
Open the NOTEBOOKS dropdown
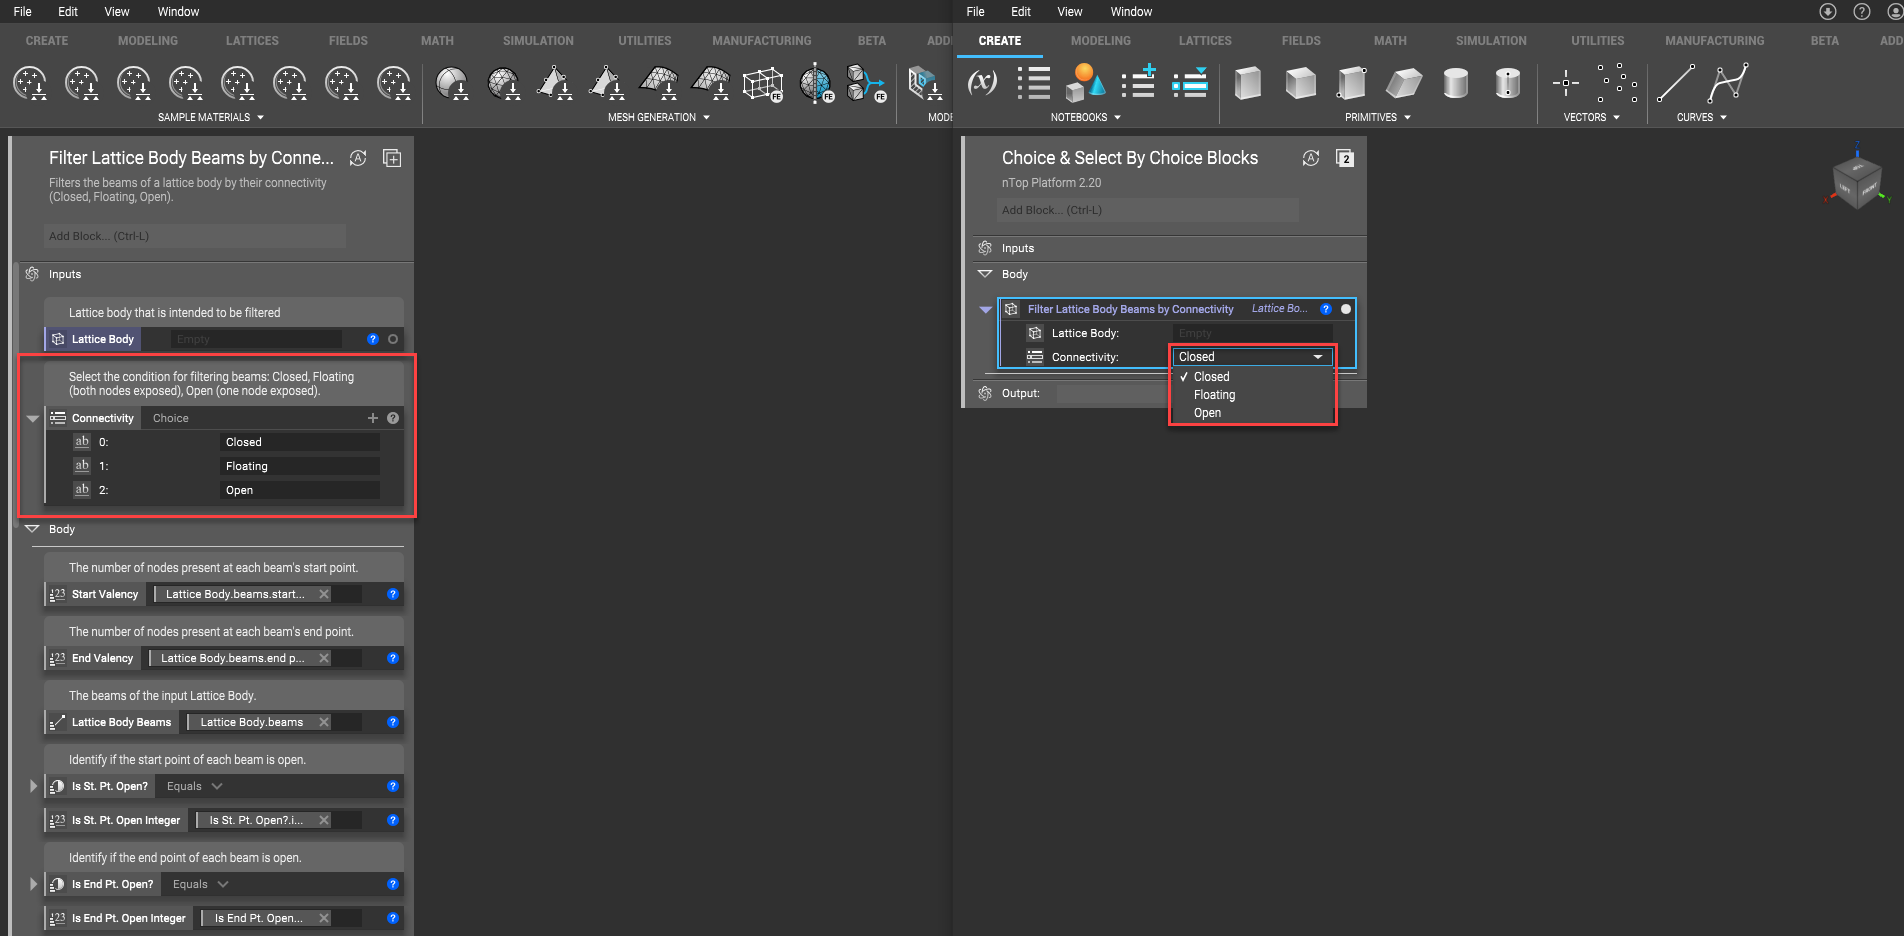[x=1085, y=117]
